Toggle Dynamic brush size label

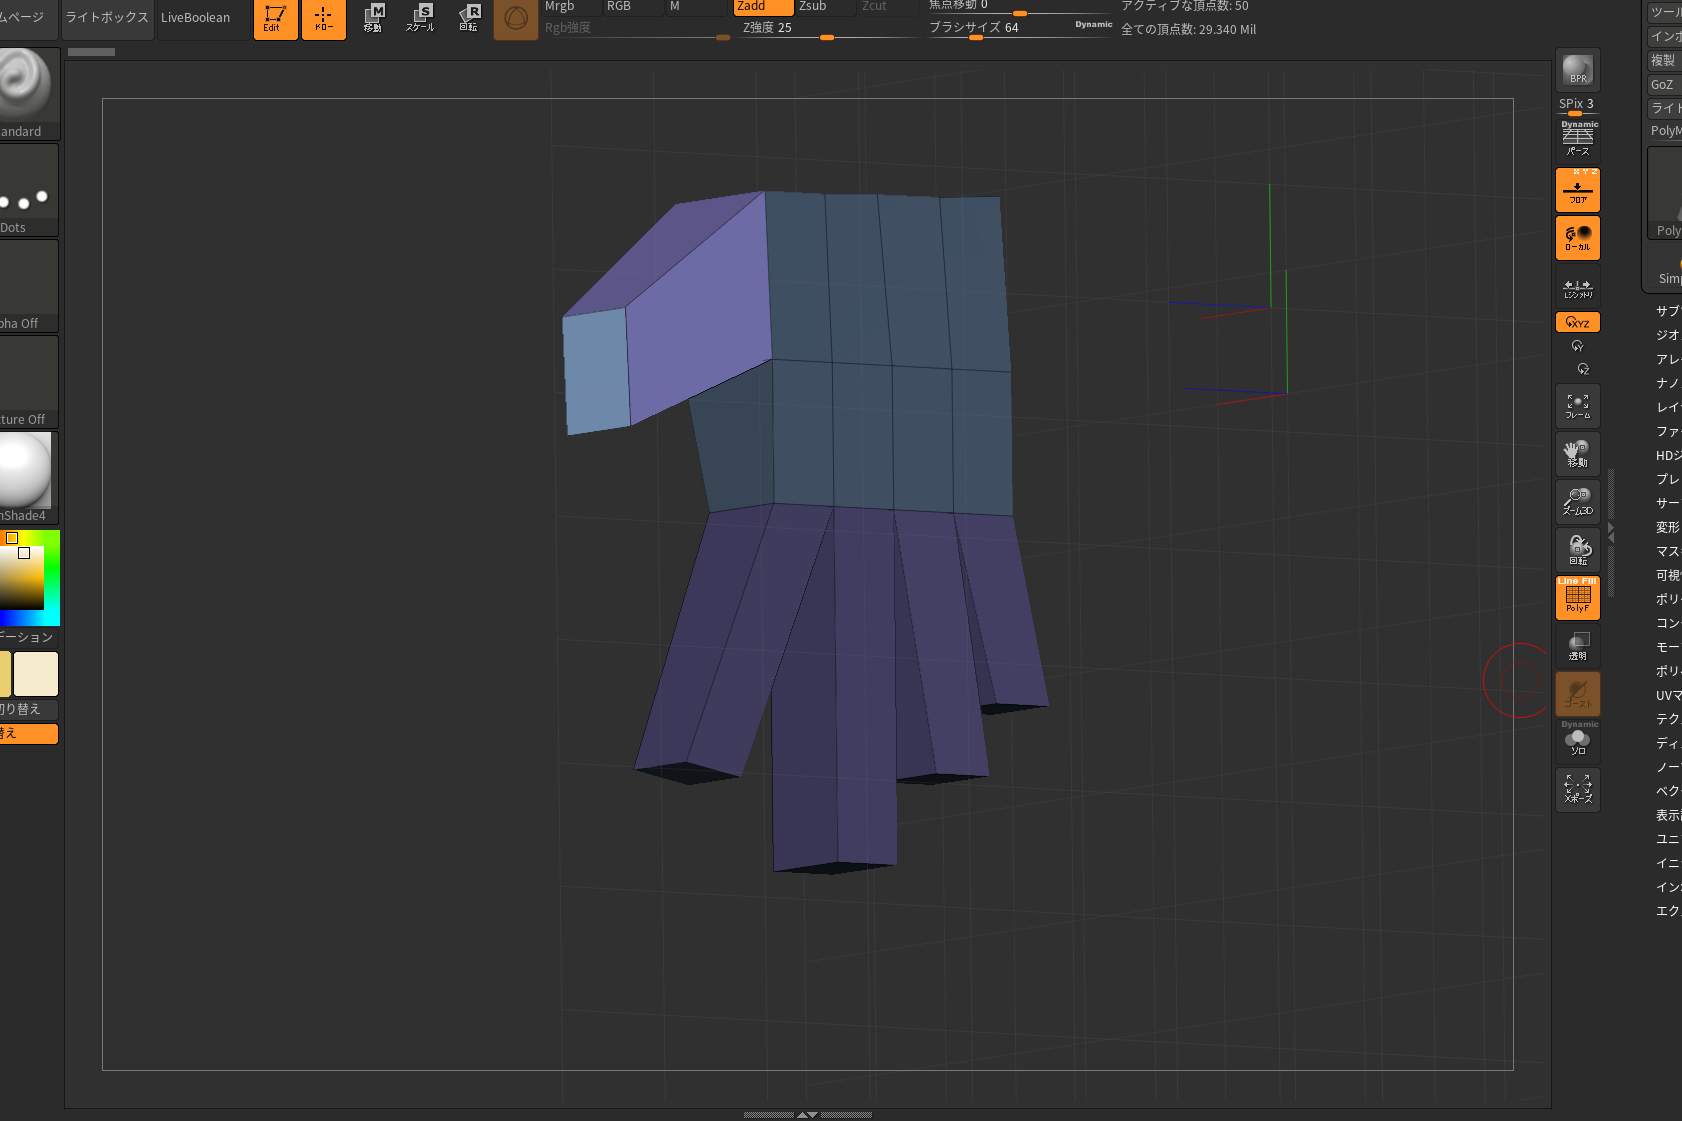pos(1093,25)
